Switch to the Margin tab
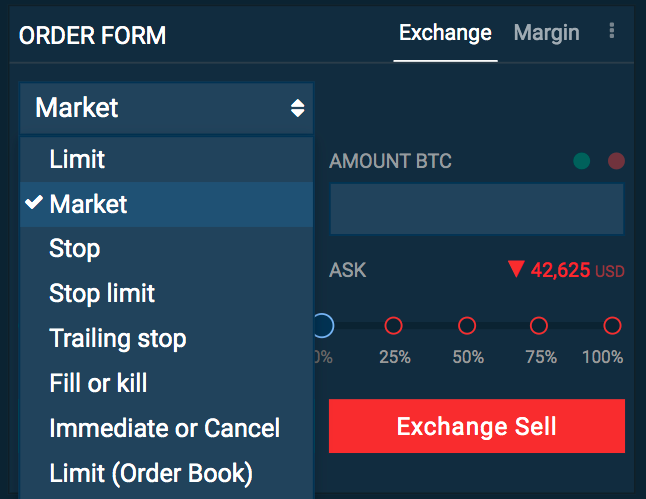Viewport: 646px width, 499px height. (x=546, y=33)
